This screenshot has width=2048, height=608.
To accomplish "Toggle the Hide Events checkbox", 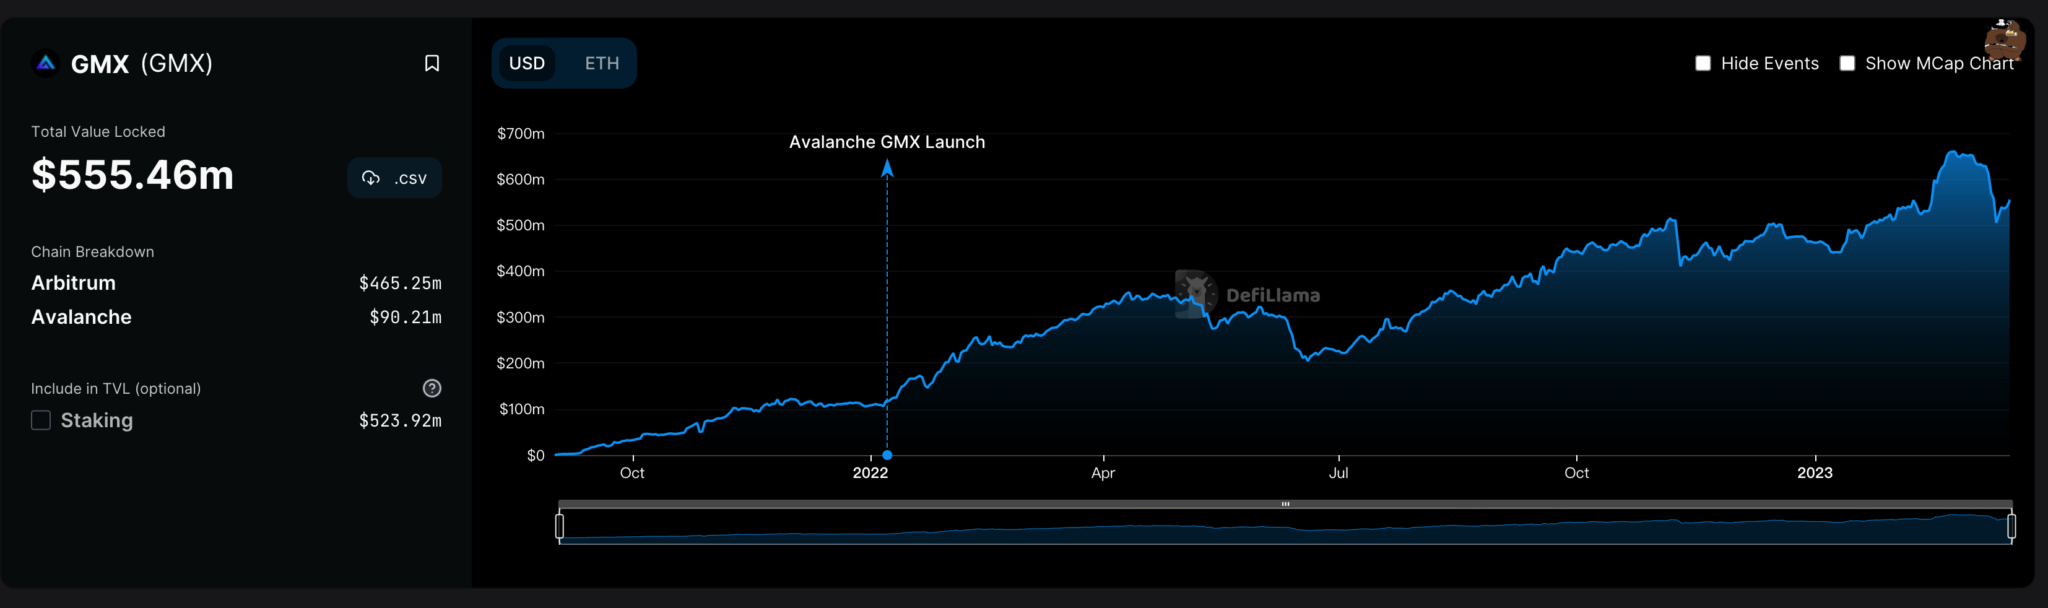I will 1703,63.
